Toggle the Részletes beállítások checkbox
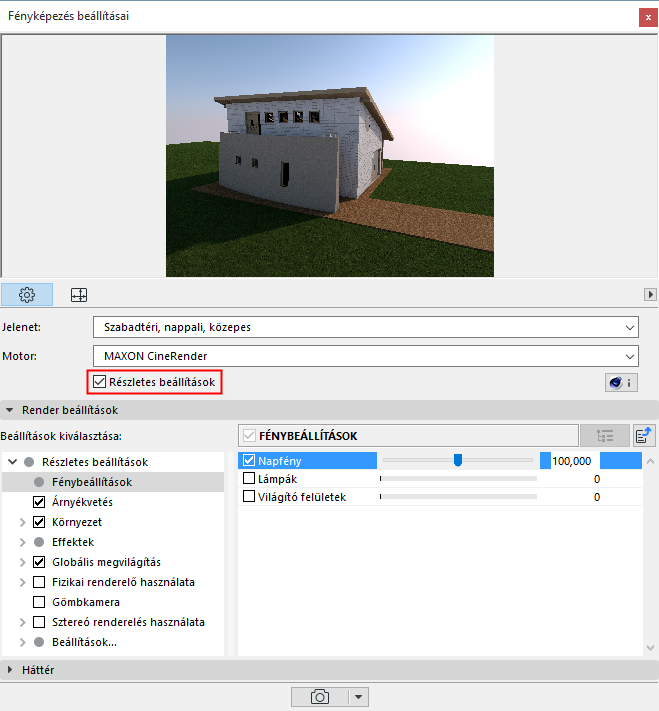Image resolution: width=659 pixels, height=711 pixels. (99, 382)
